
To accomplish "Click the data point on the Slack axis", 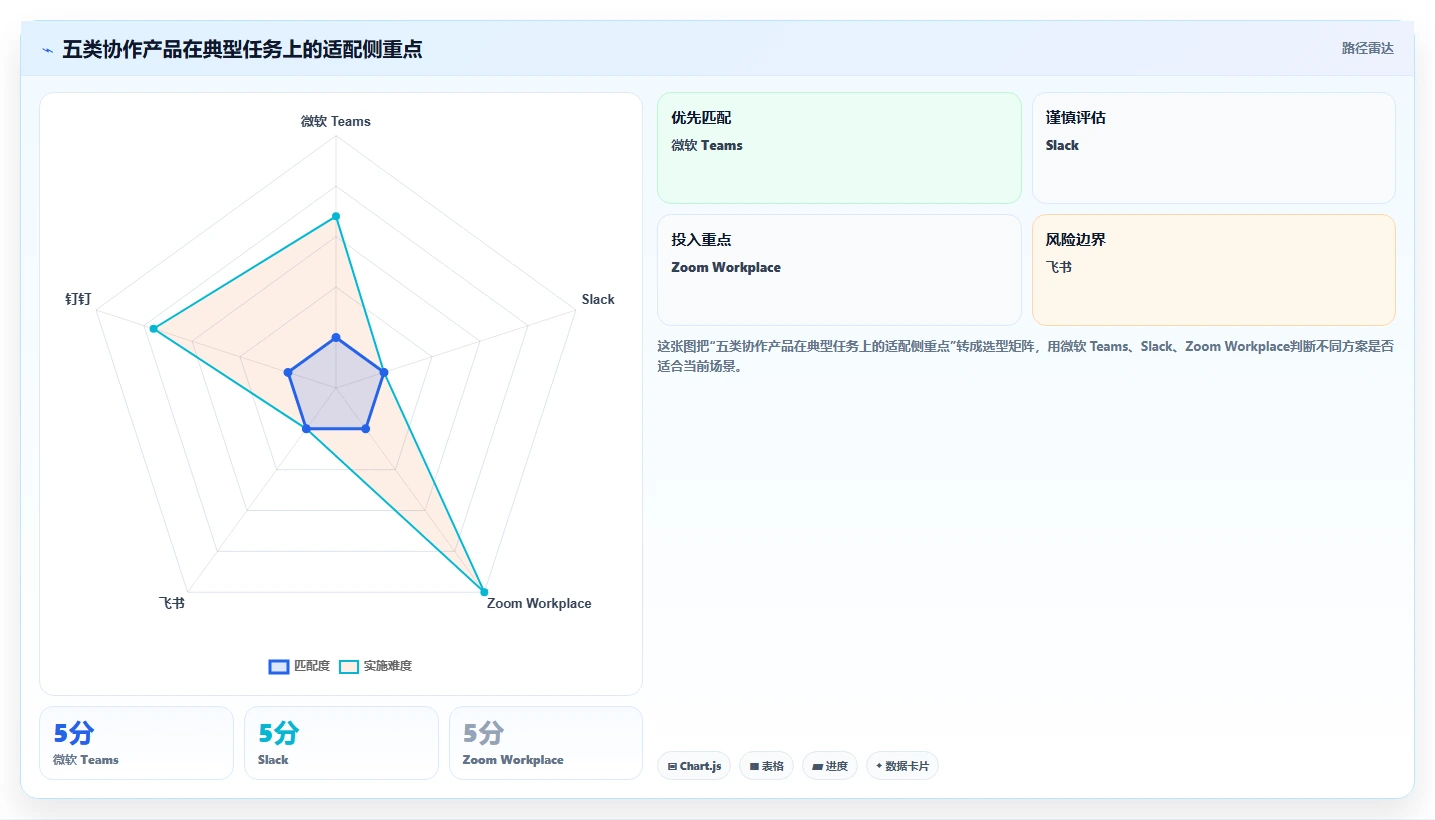I will 384,373.
